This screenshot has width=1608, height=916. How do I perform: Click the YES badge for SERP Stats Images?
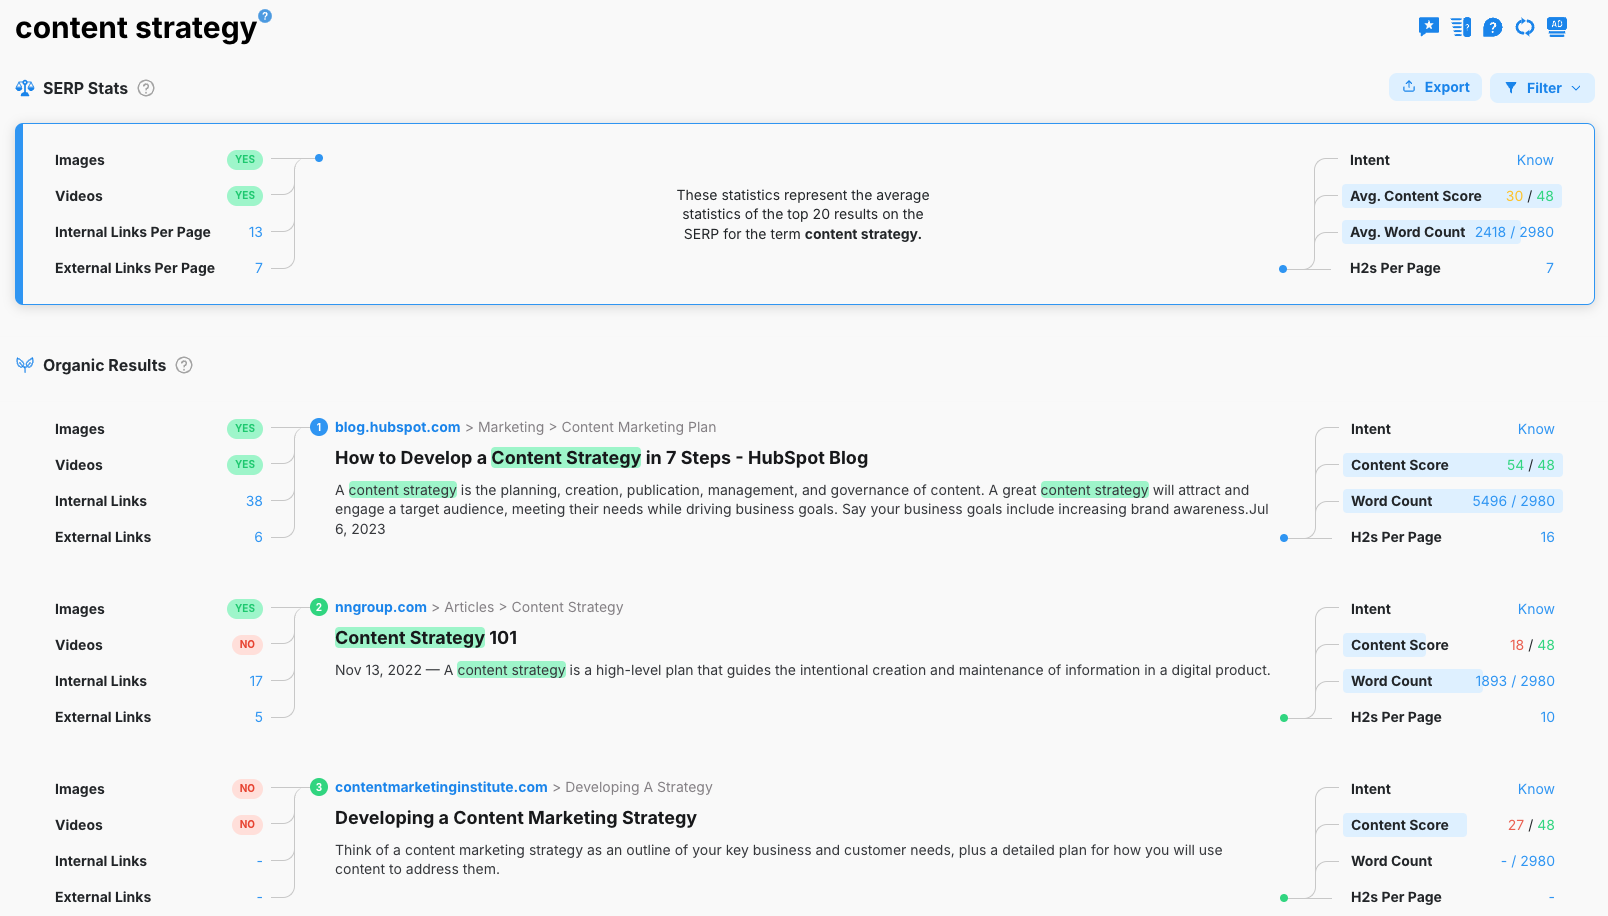(245, 160)
